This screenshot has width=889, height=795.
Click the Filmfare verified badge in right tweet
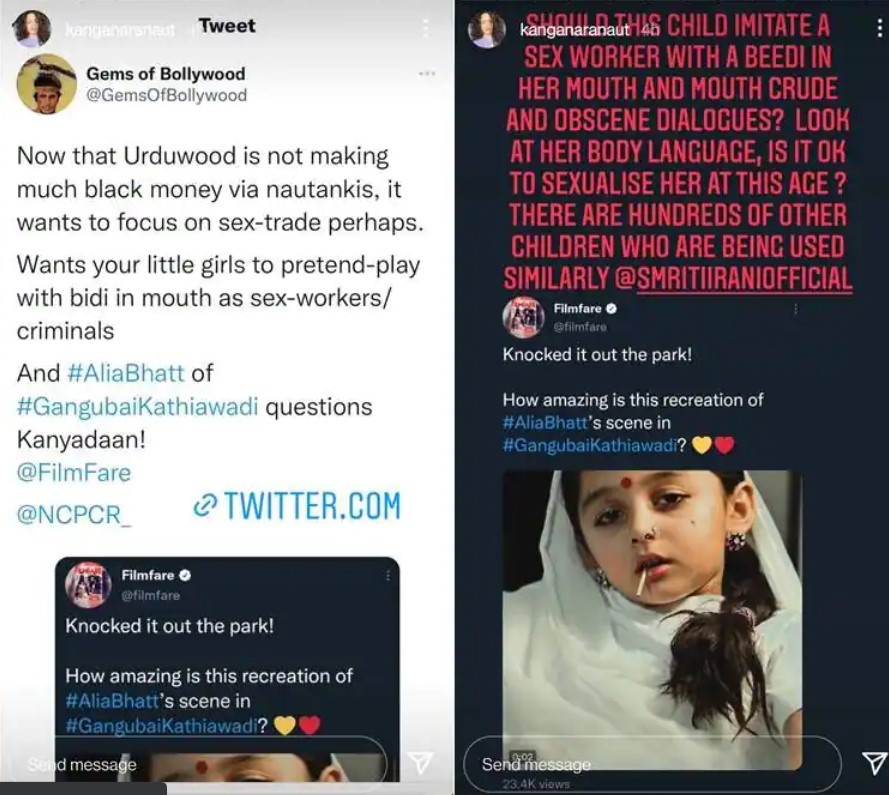click(x=611, y=309)
